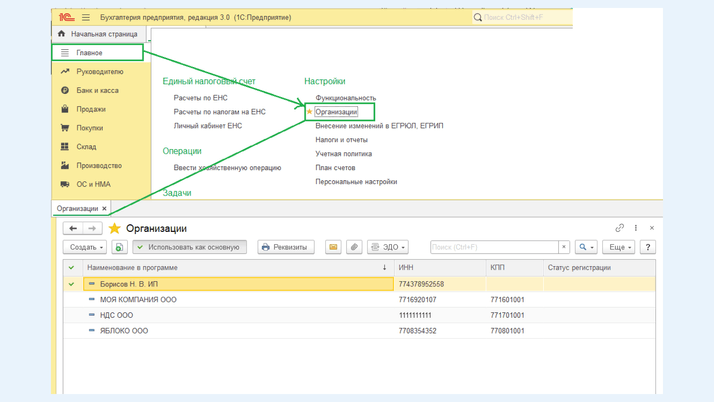Click the checkmark cell in Борисов Н. В. ИП row
Screen dimensions: 714x402
(x=71, y=284)
